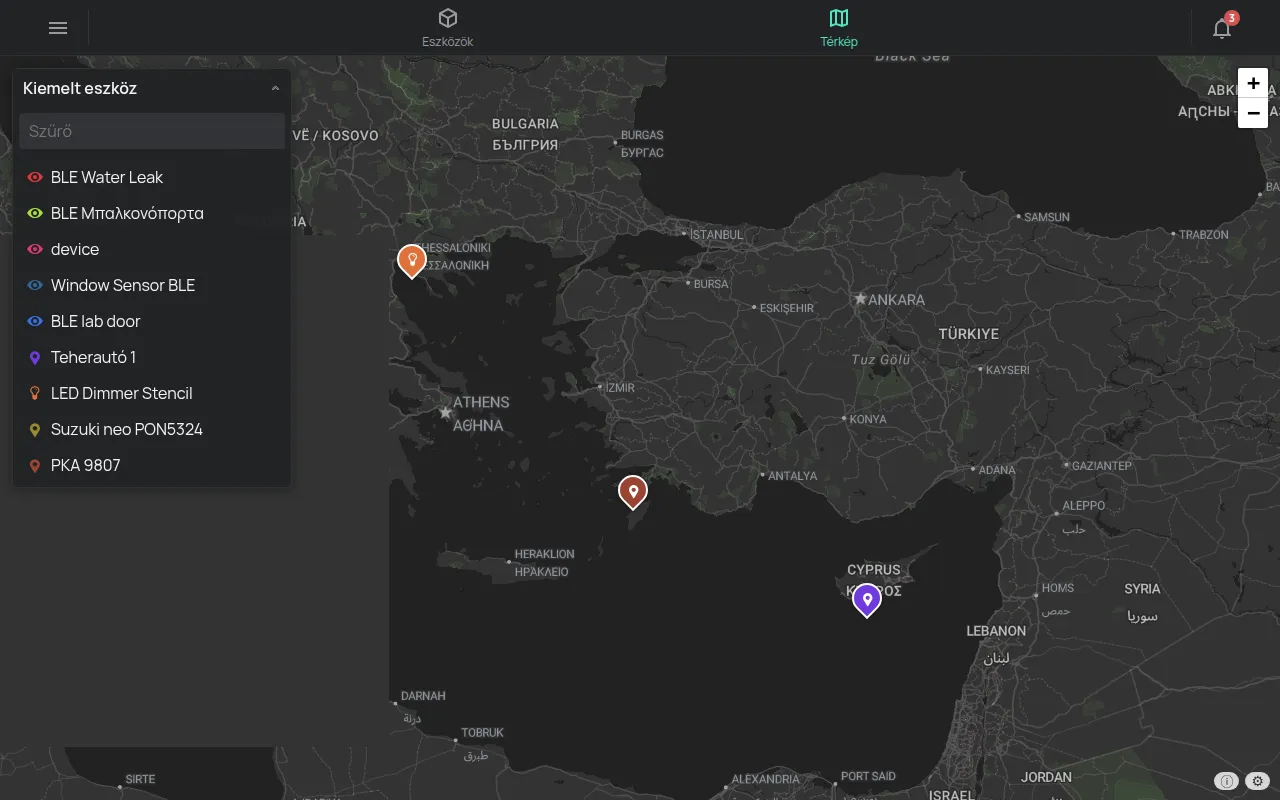Click the orange bulb marker near Thessaloniki

(411, 260)
